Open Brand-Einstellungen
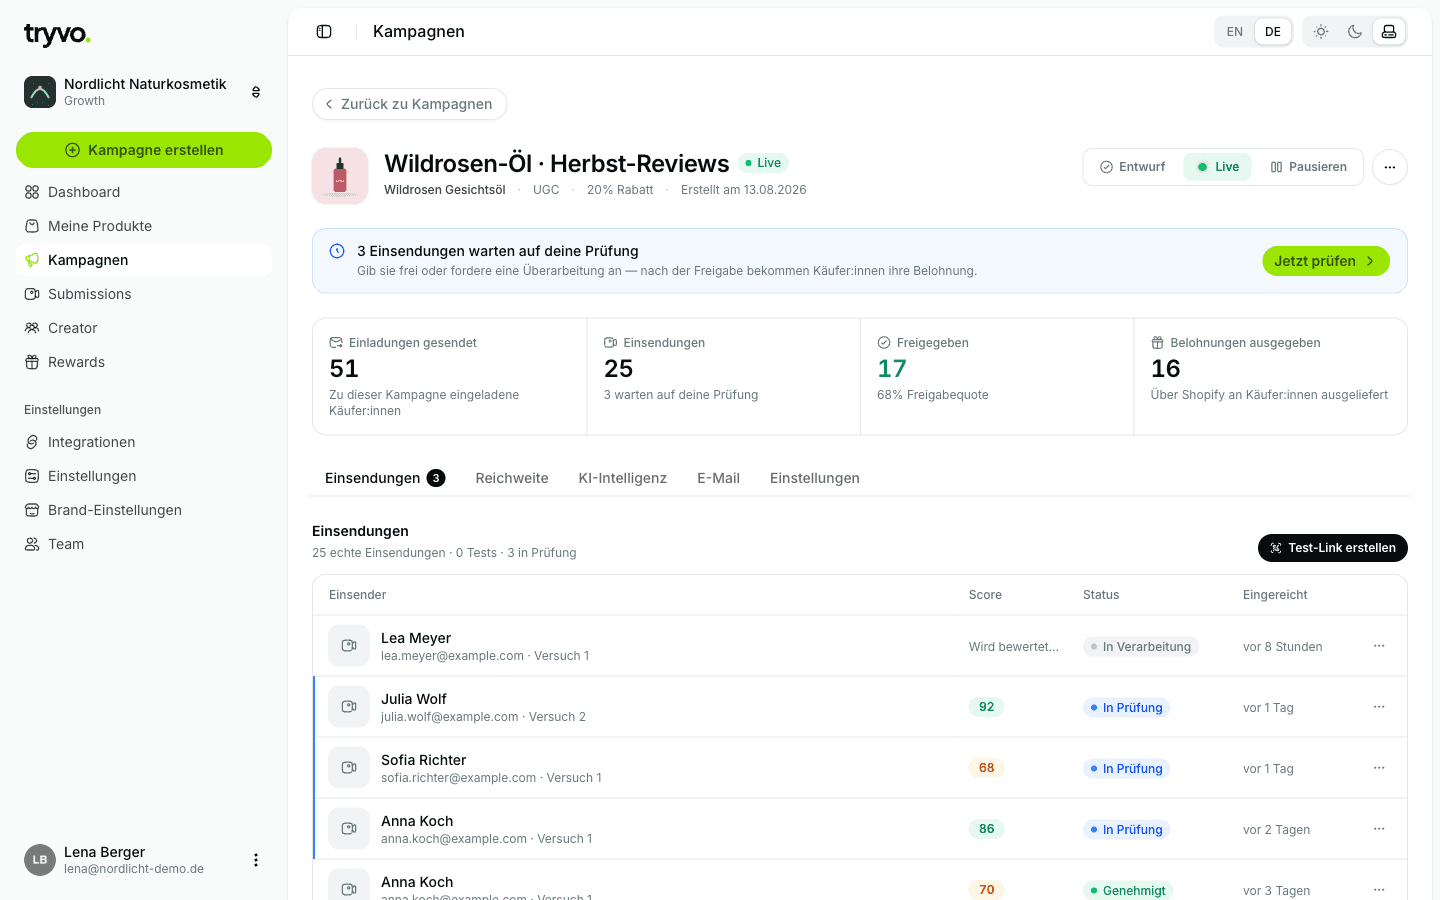 tap(144, 510)
